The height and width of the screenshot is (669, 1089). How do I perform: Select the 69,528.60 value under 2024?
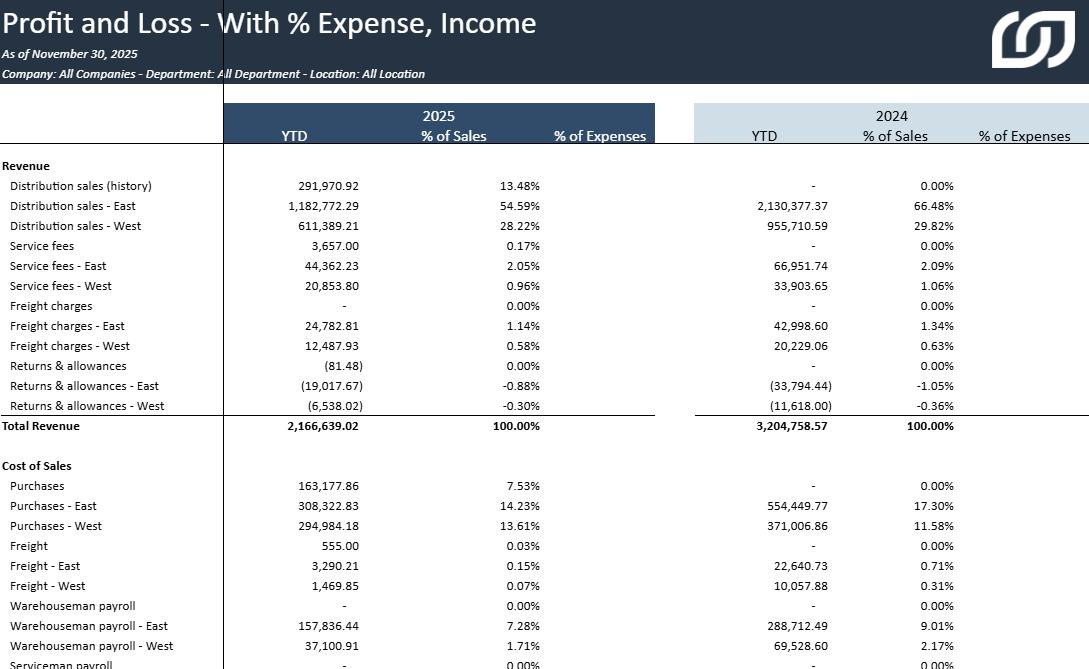click(801, 647)
